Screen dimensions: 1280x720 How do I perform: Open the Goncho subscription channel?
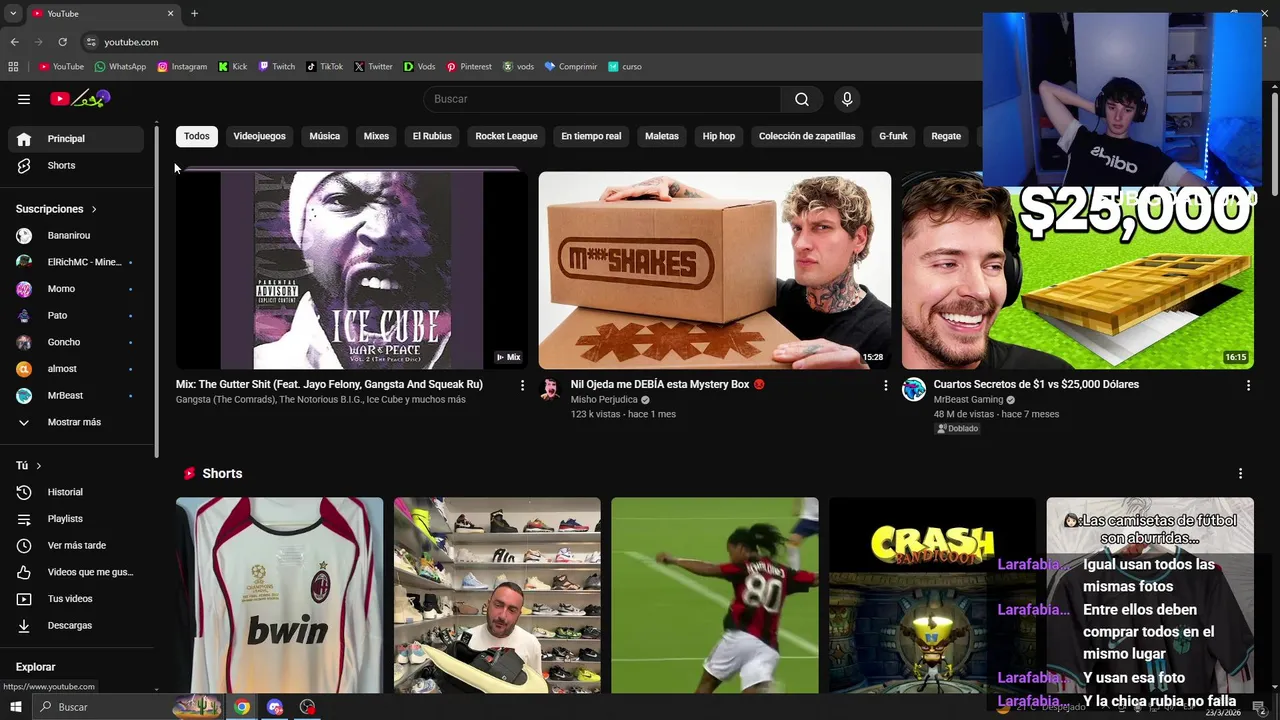tap(76, 342)
